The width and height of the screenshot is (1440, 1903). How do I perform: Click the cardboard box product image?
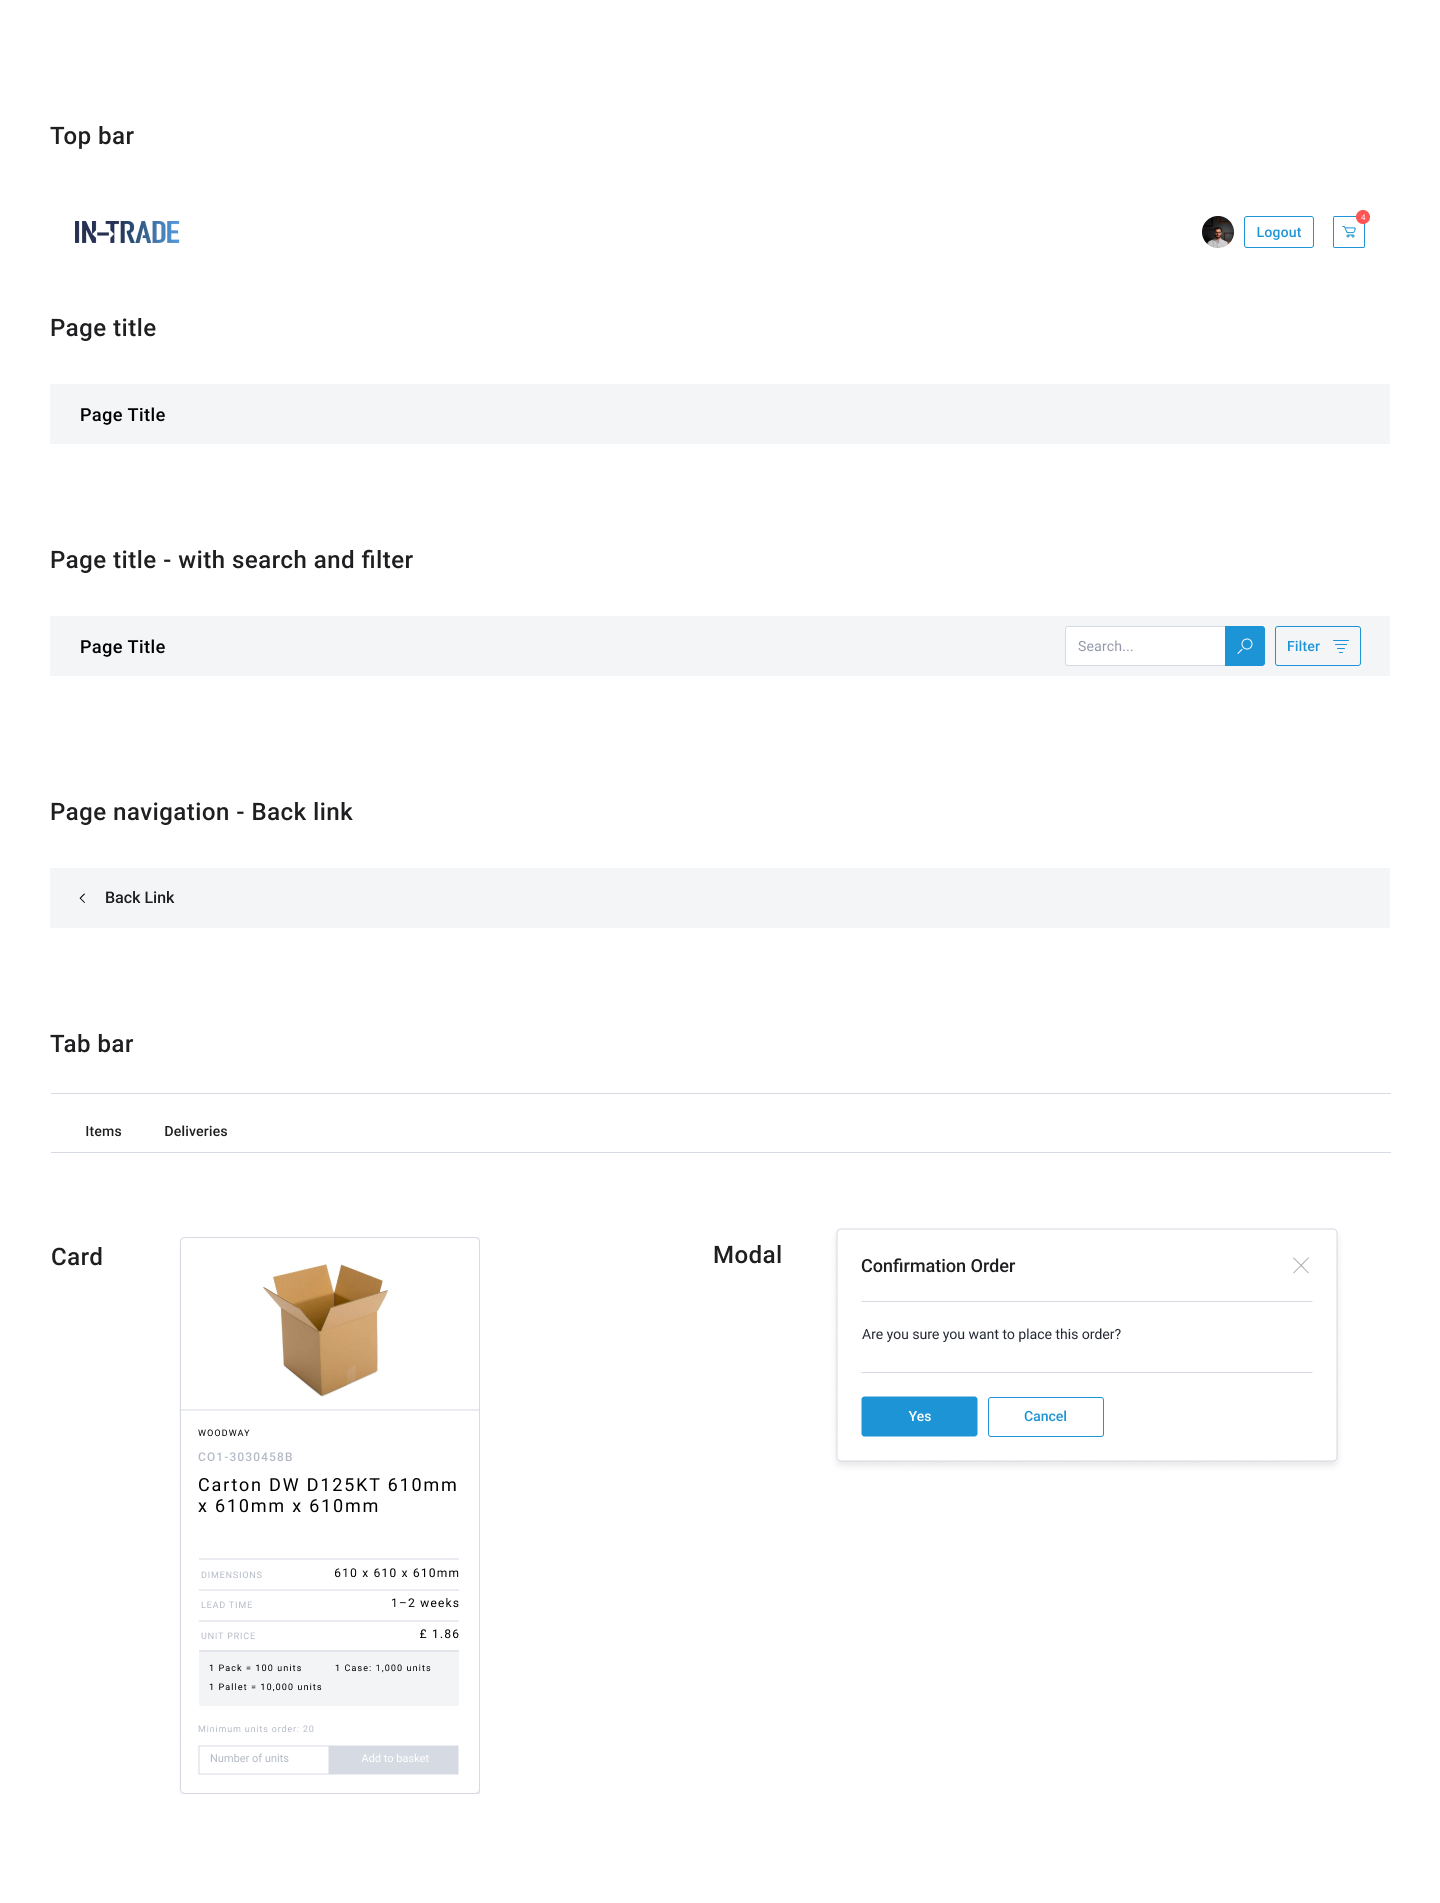coord(326,1329)
